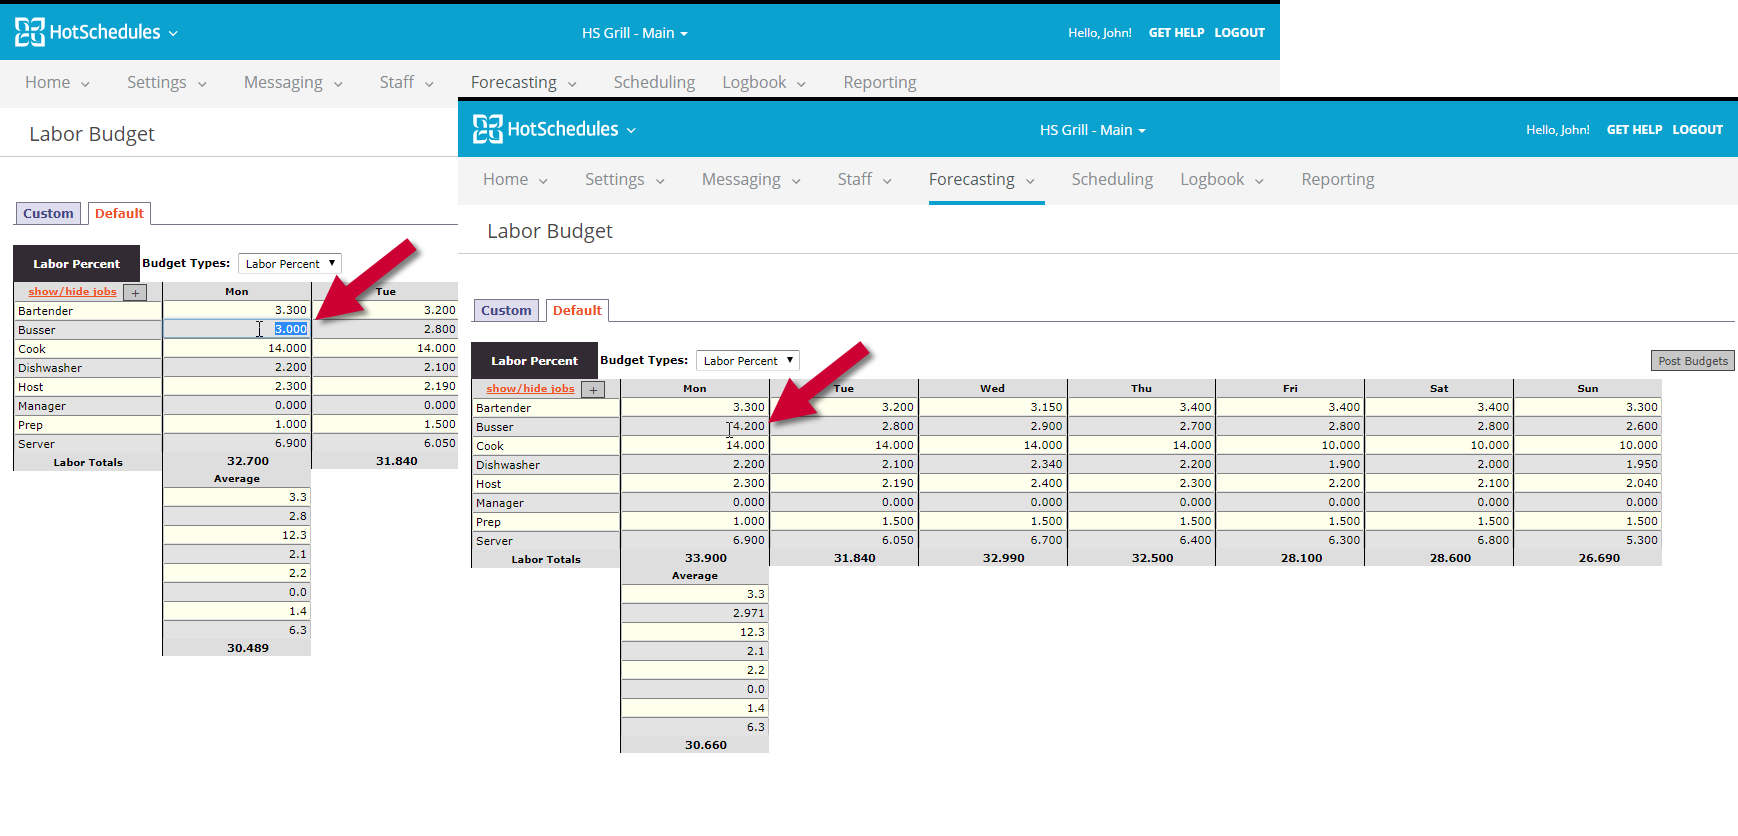Click LOGOUT in the front window header
The width and height of the screenshot is (1738, 836).
[x=1697, y=130]
